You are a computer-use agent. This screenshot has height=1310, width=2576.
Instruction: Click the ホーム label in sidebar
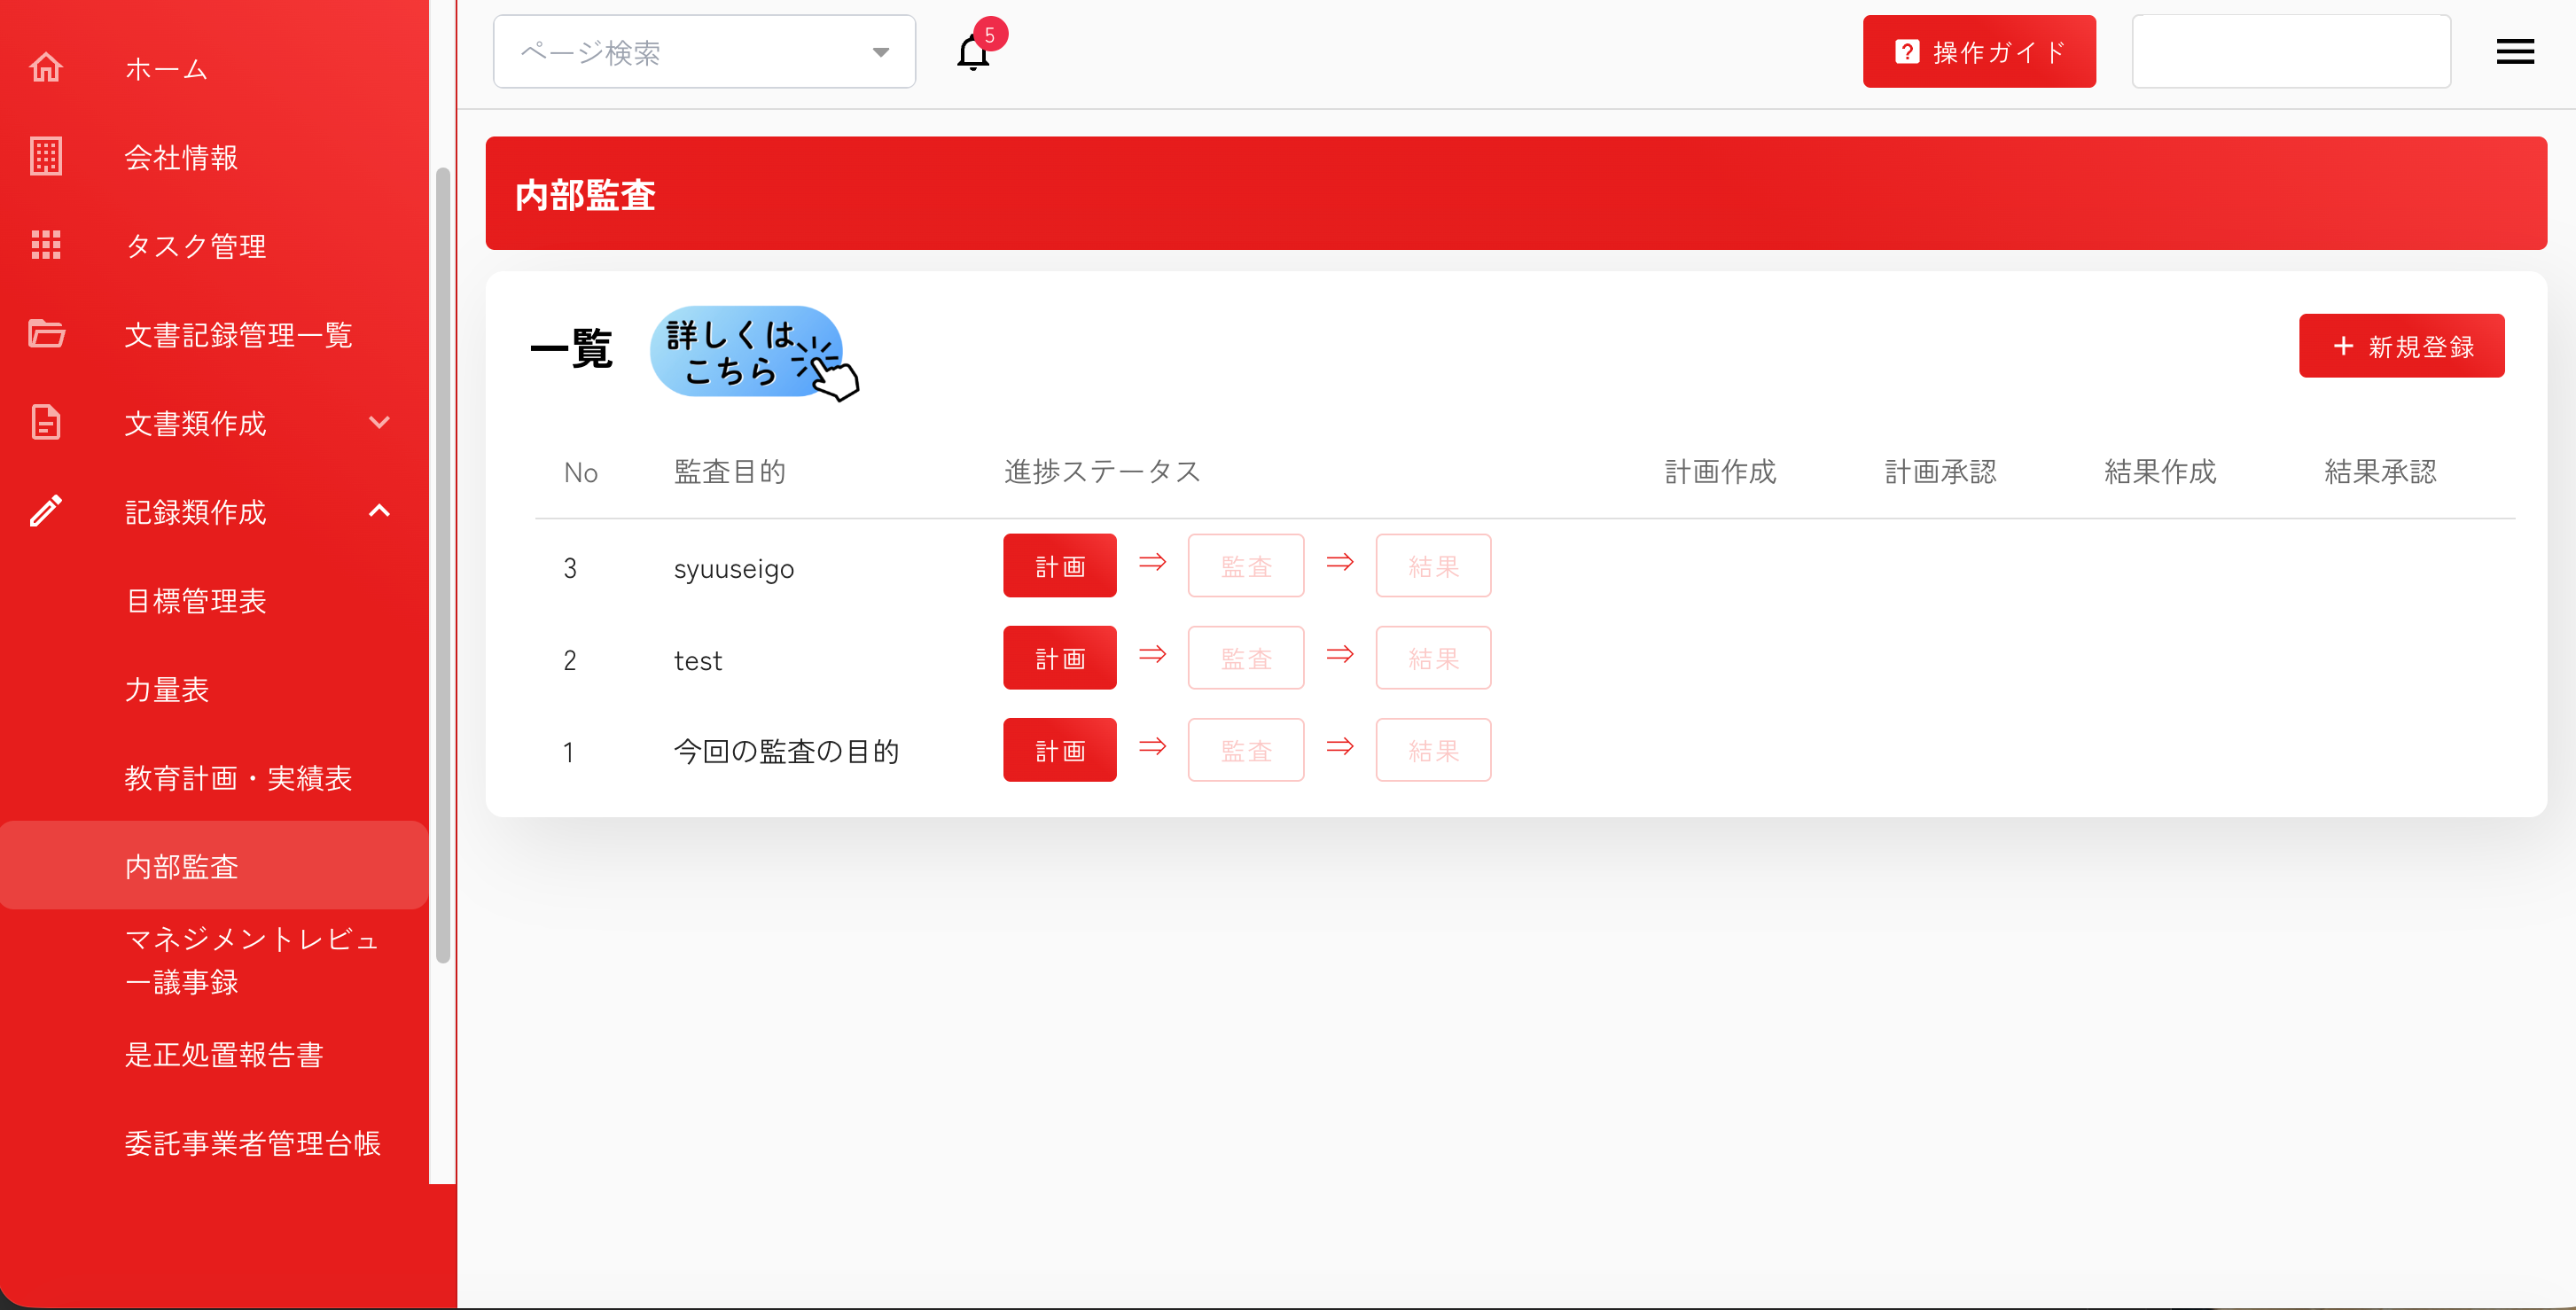[x=167, y=68]
